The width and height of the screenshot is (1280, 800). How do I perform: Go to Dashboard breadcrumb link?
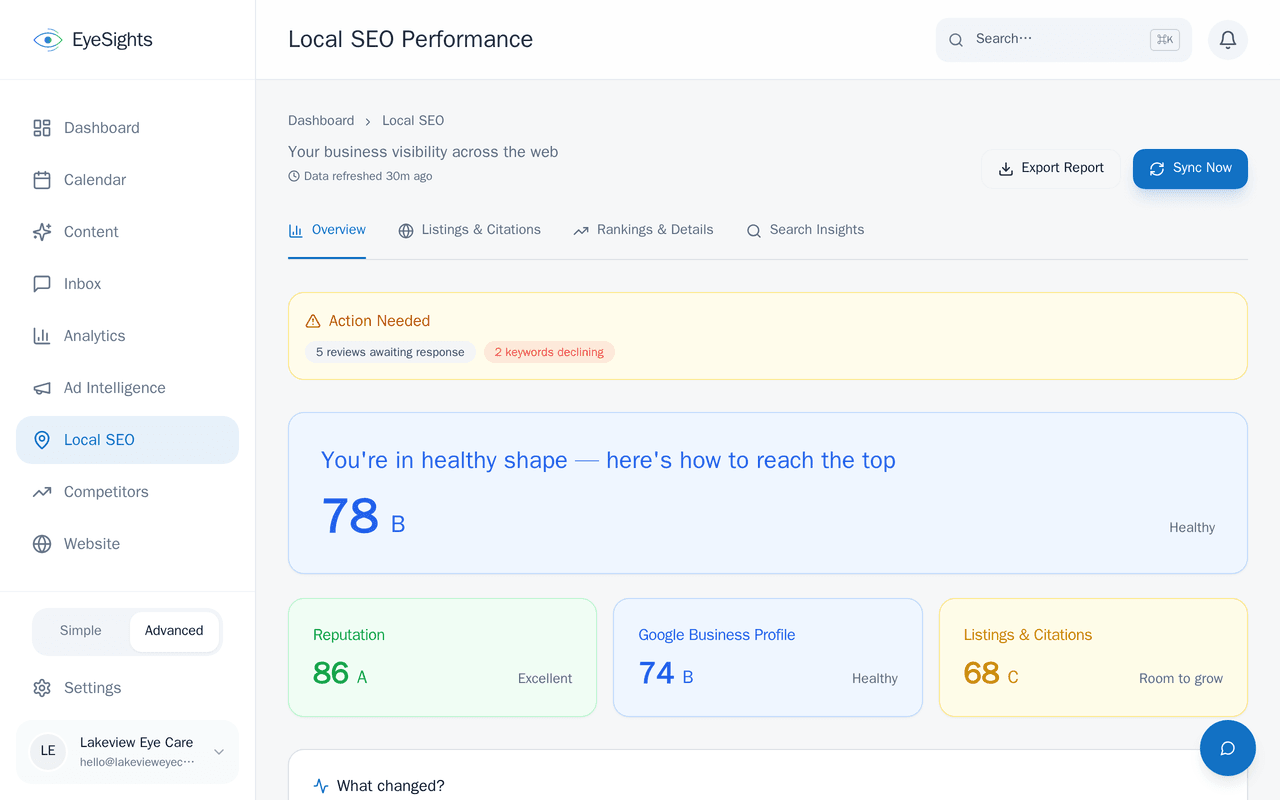(x=321, y=121)
